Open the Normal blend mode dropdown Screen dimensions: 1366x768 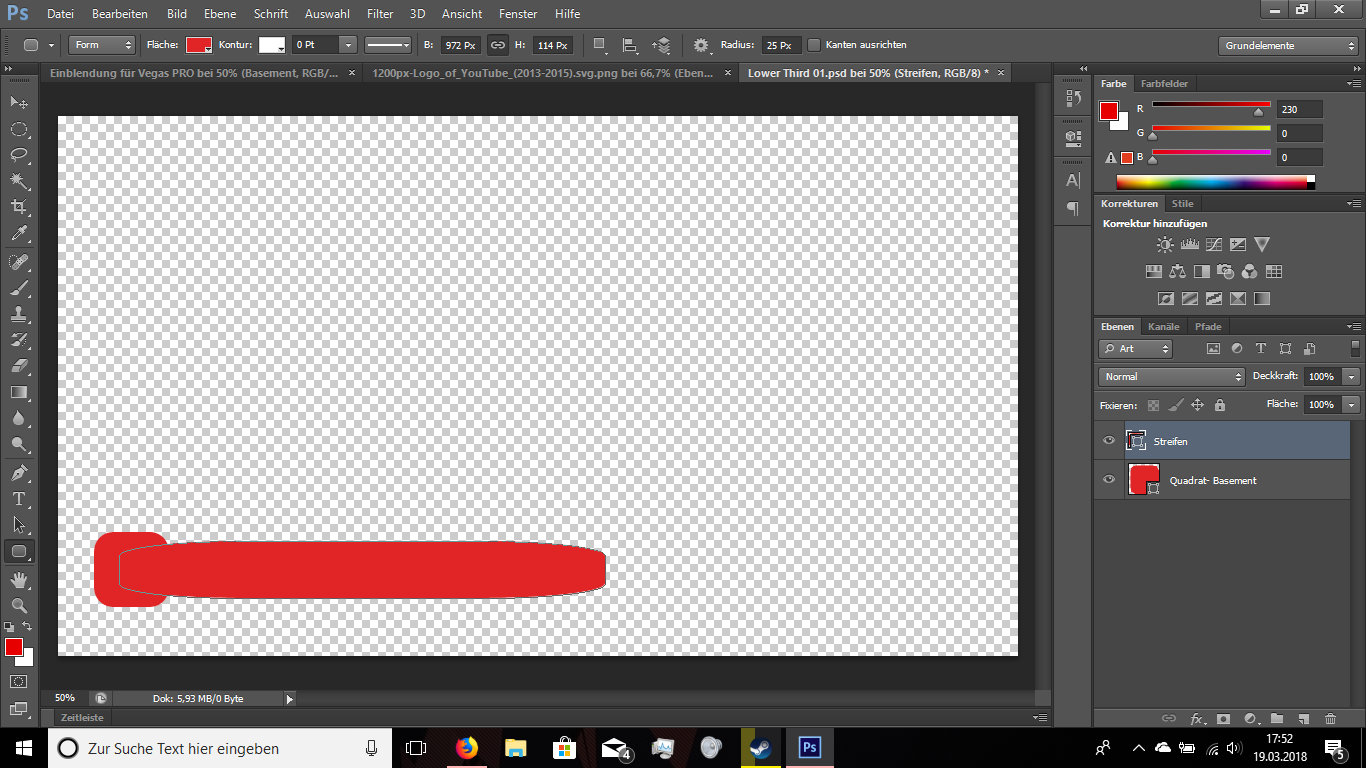(1171, 377)
